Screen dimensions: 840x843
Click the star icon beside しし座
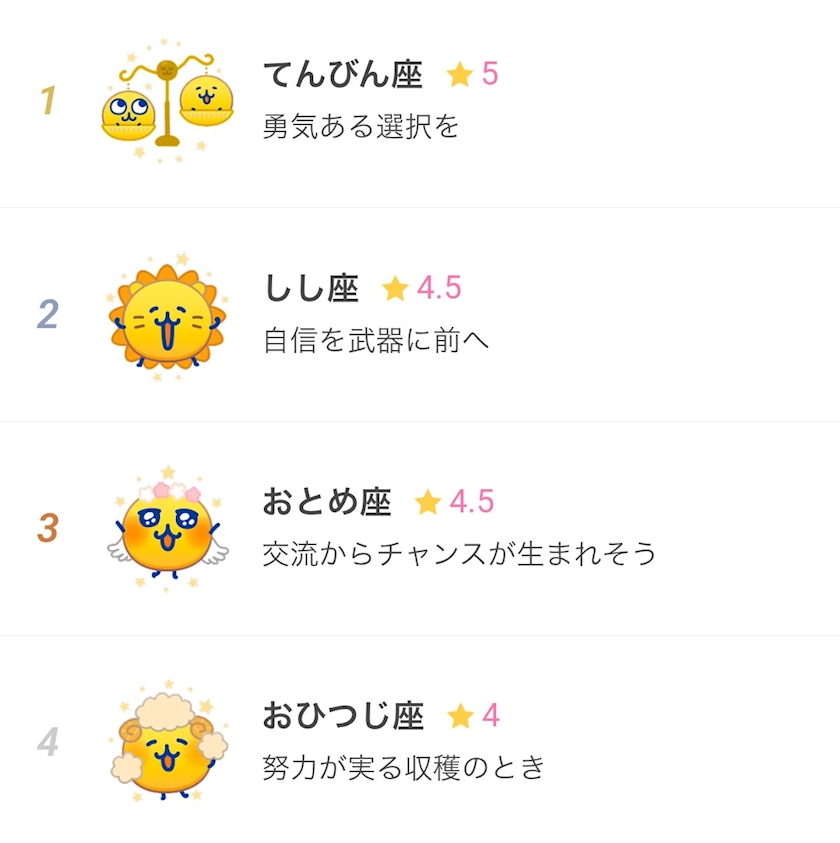395,289
